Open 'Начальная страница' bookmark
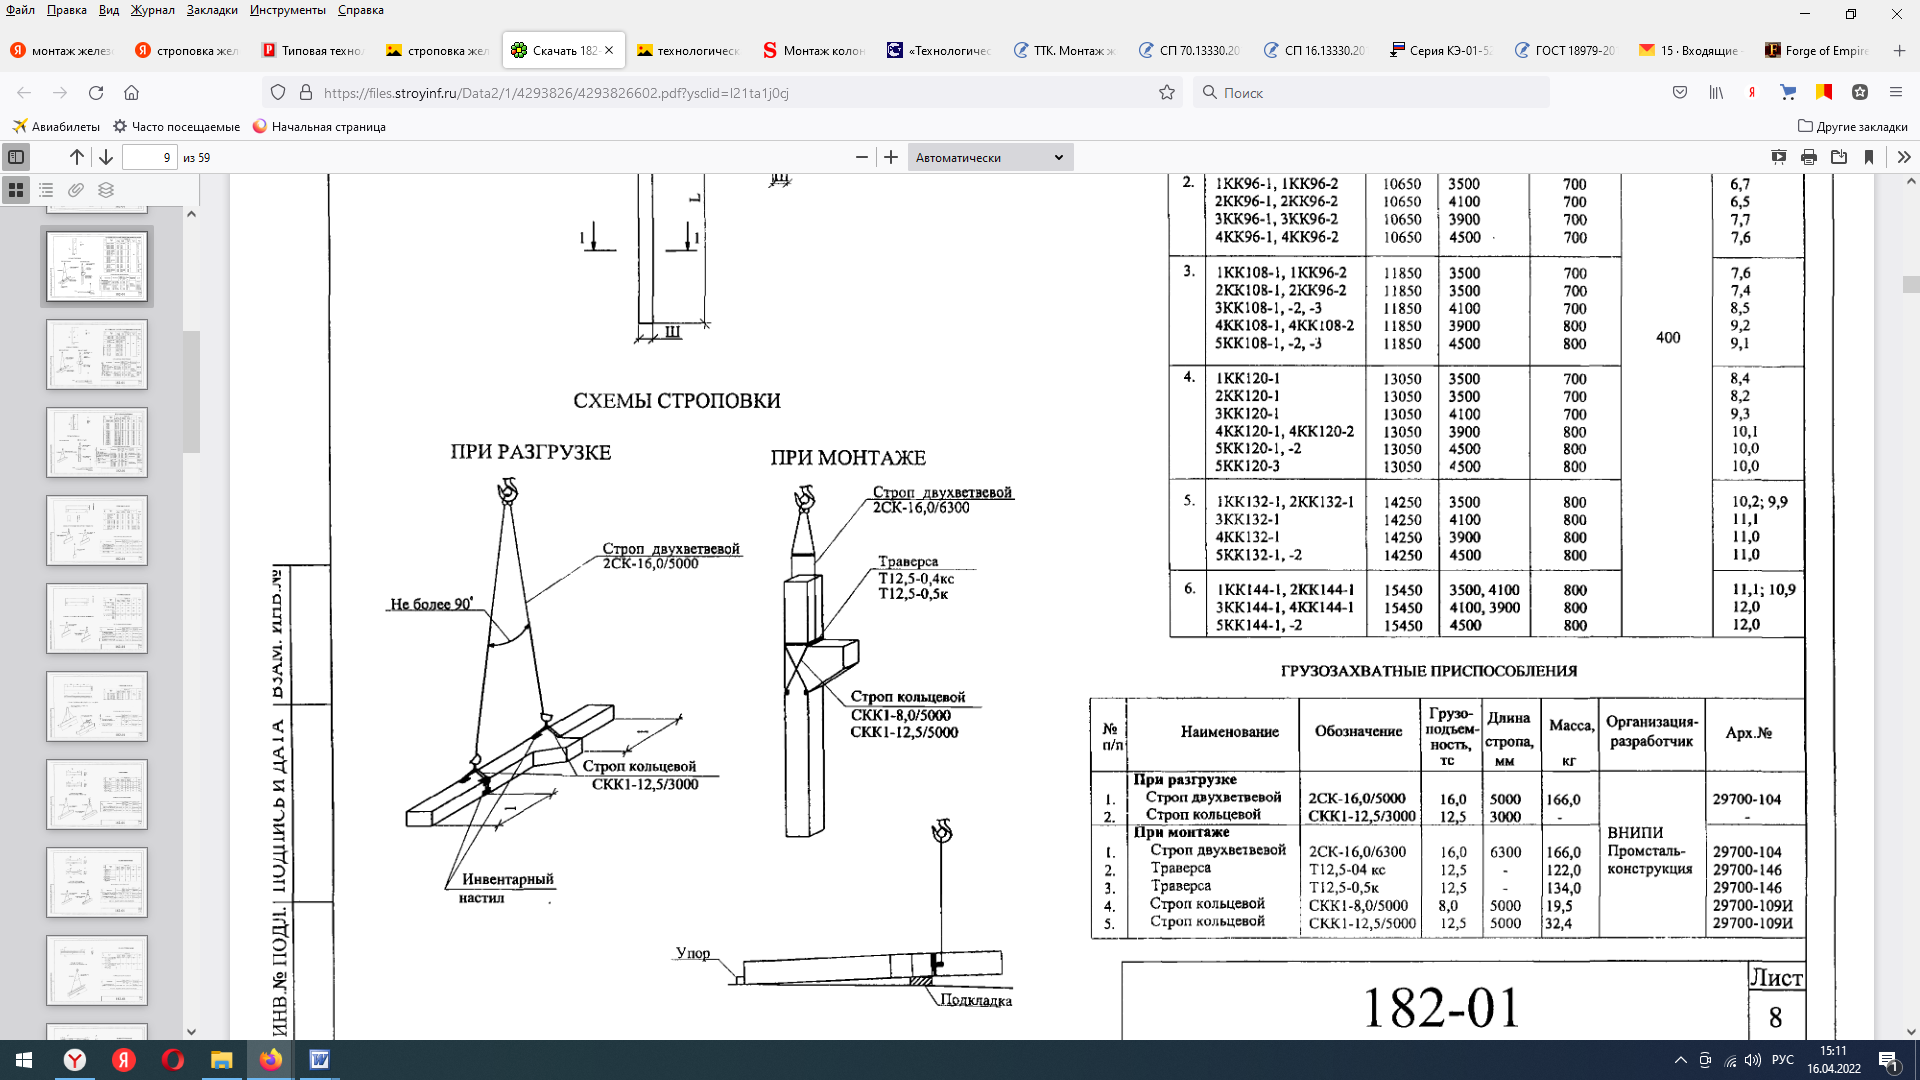This screenshot has width=1920, height=1080. point(319,126)
